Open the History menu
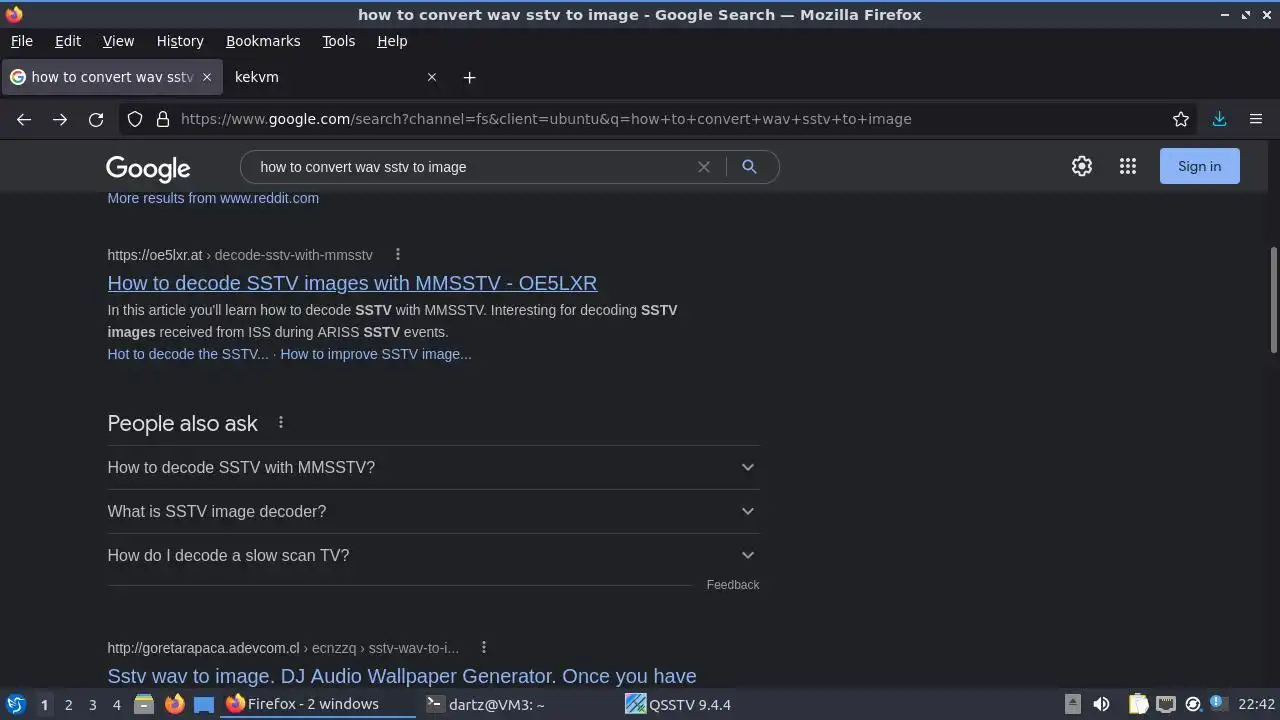Viewport: 1280px width, 720px height. pyautogui.click(x=180, y=41)
